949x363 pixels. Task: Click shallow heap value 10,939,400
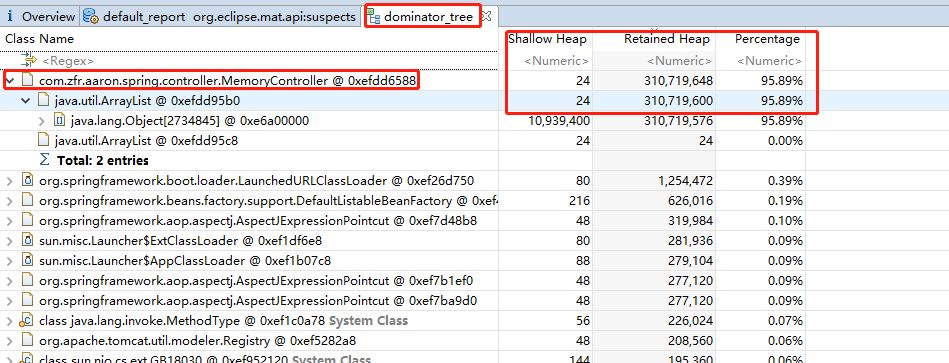point(559,120)
